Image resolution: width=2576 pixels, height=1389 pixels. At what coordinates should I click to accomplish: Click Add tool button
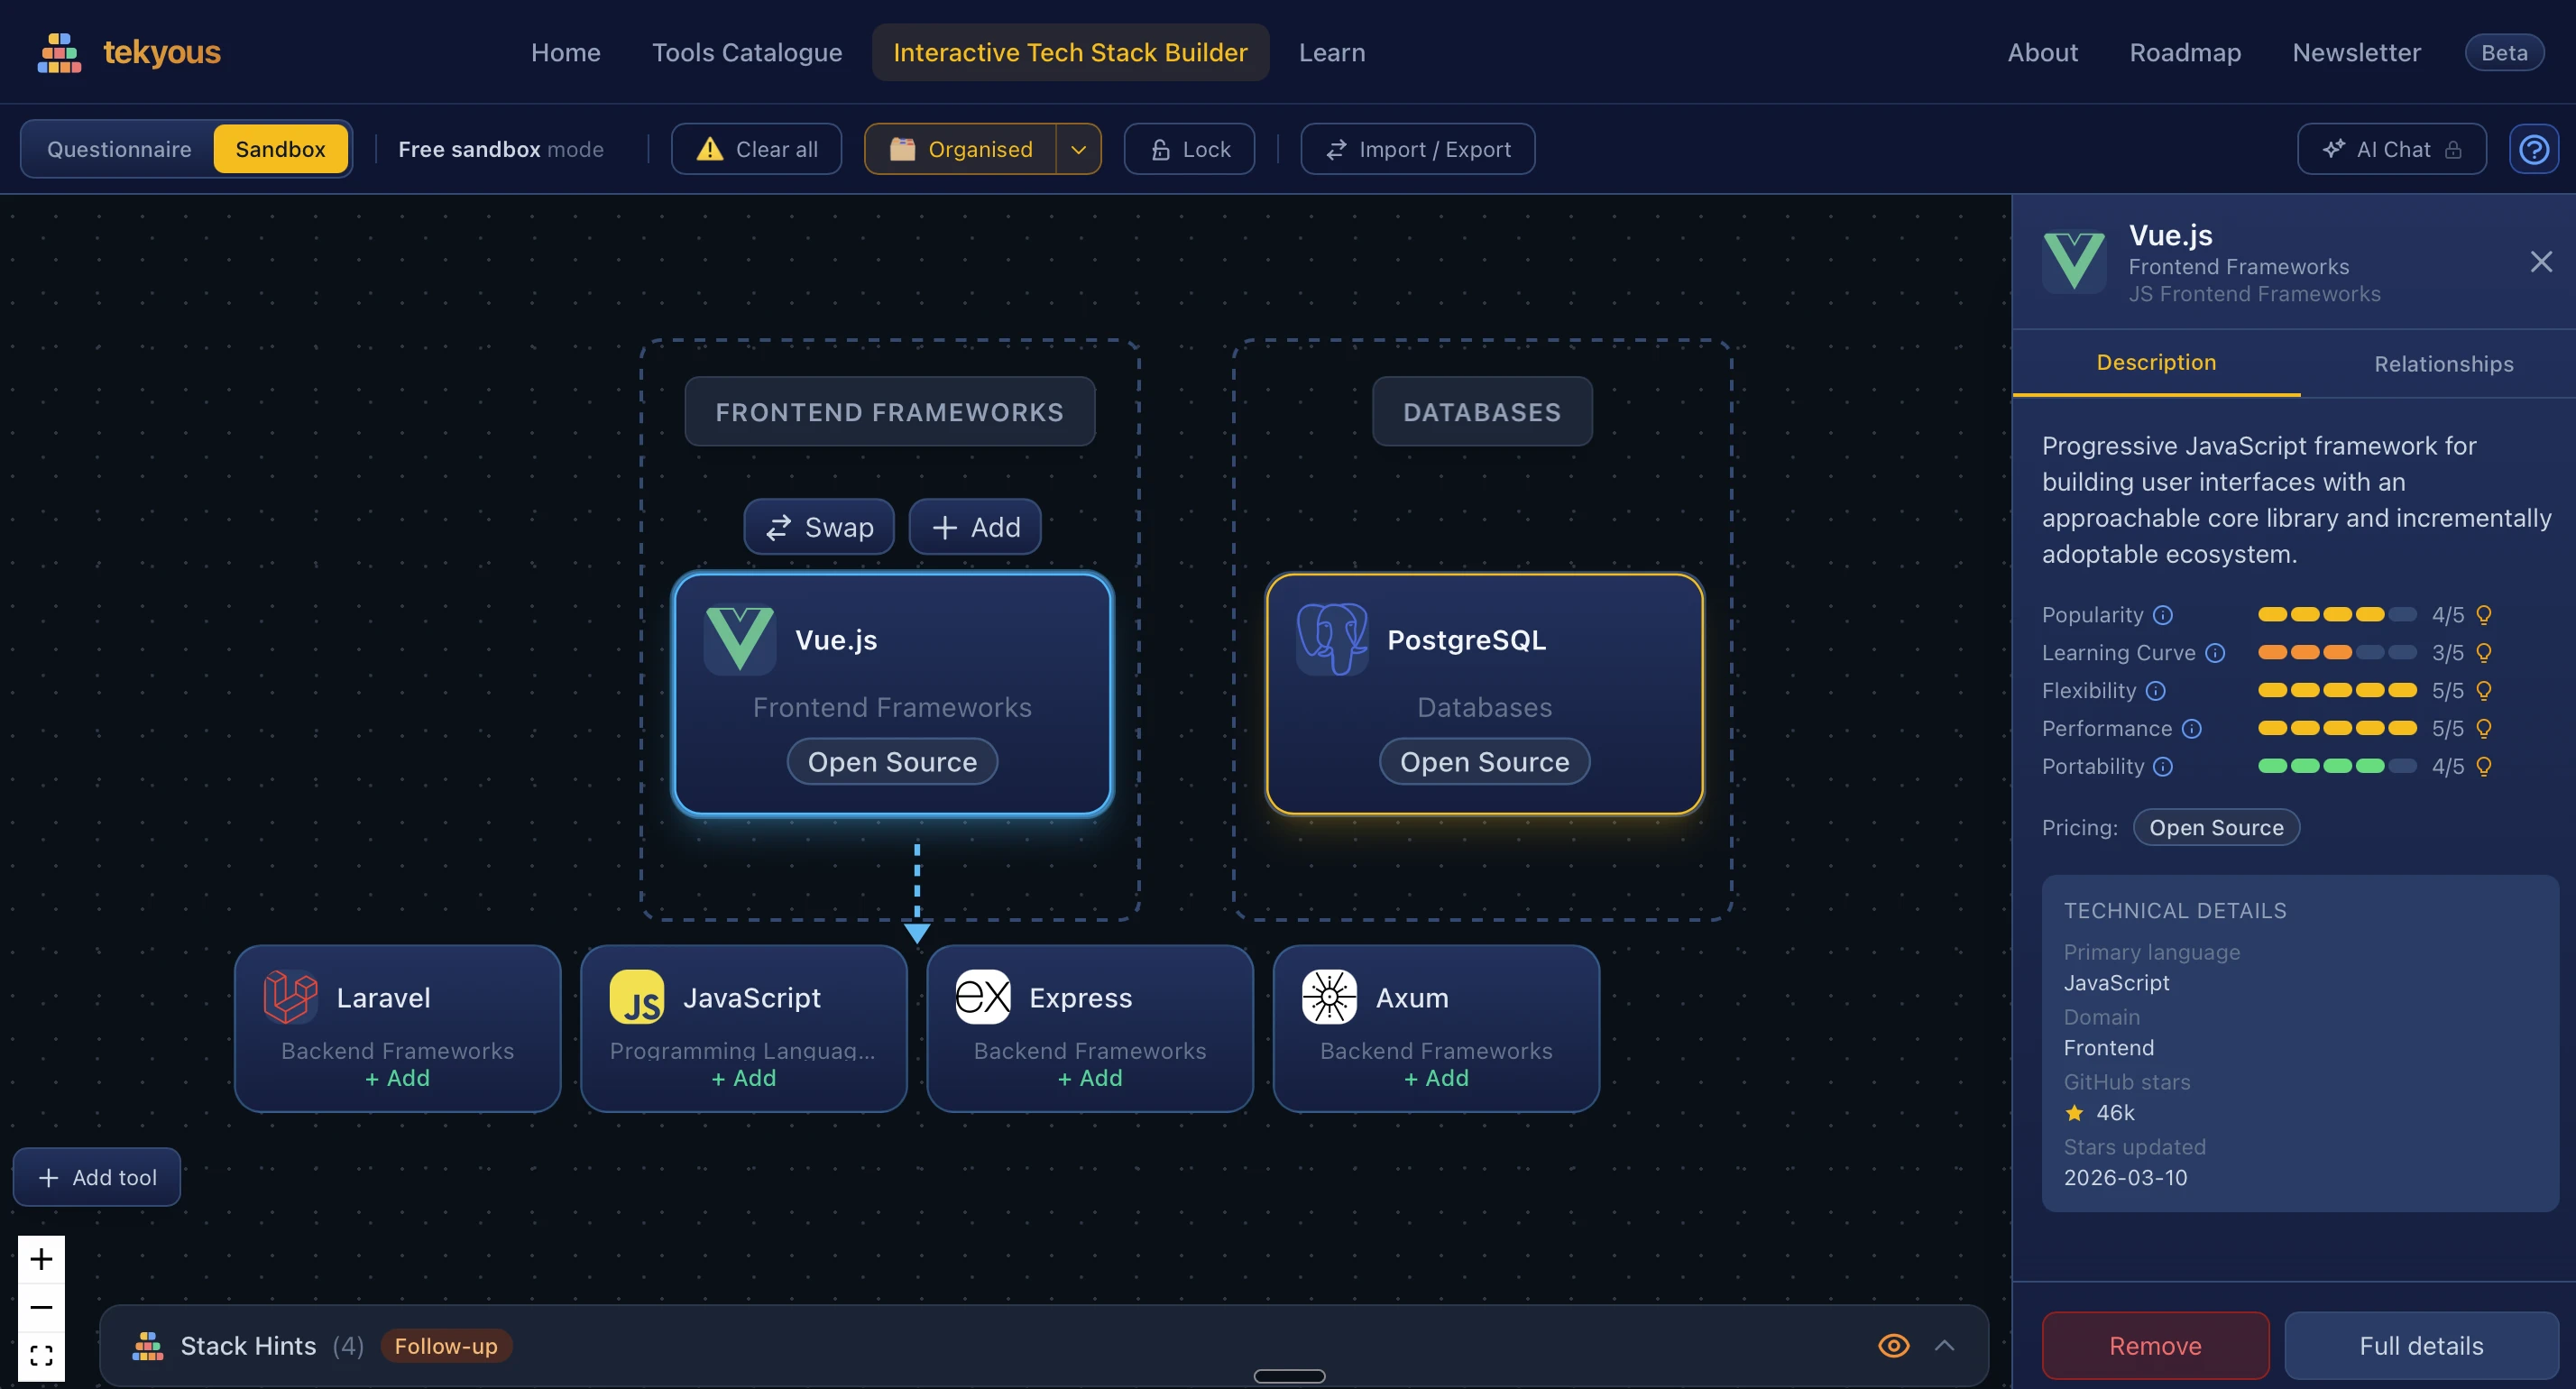97,1177
